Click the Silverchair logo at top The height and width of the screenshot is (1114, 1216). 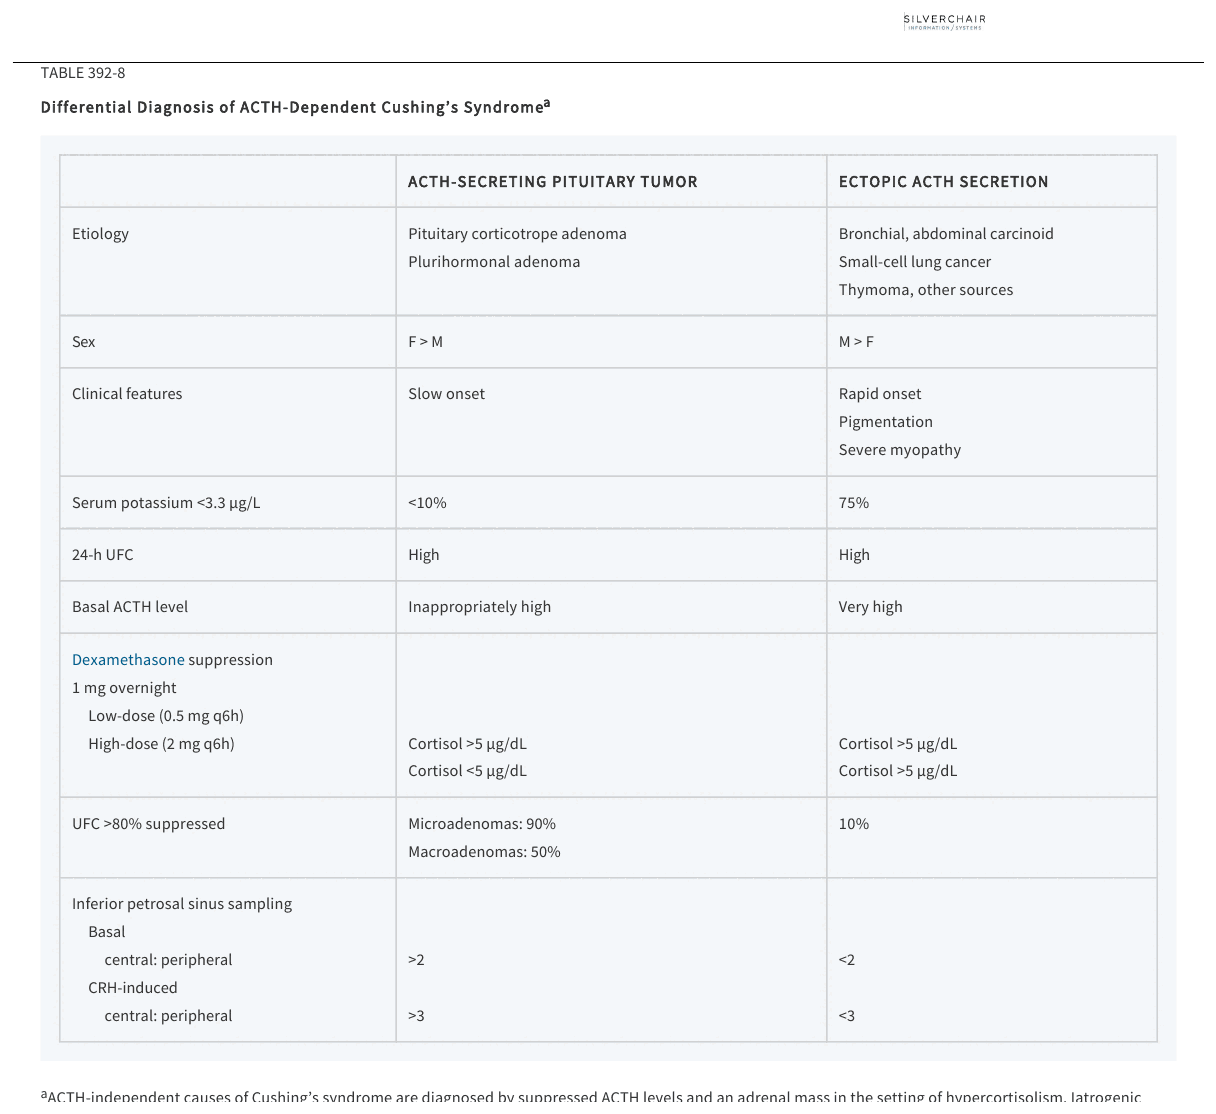[944, 22]
